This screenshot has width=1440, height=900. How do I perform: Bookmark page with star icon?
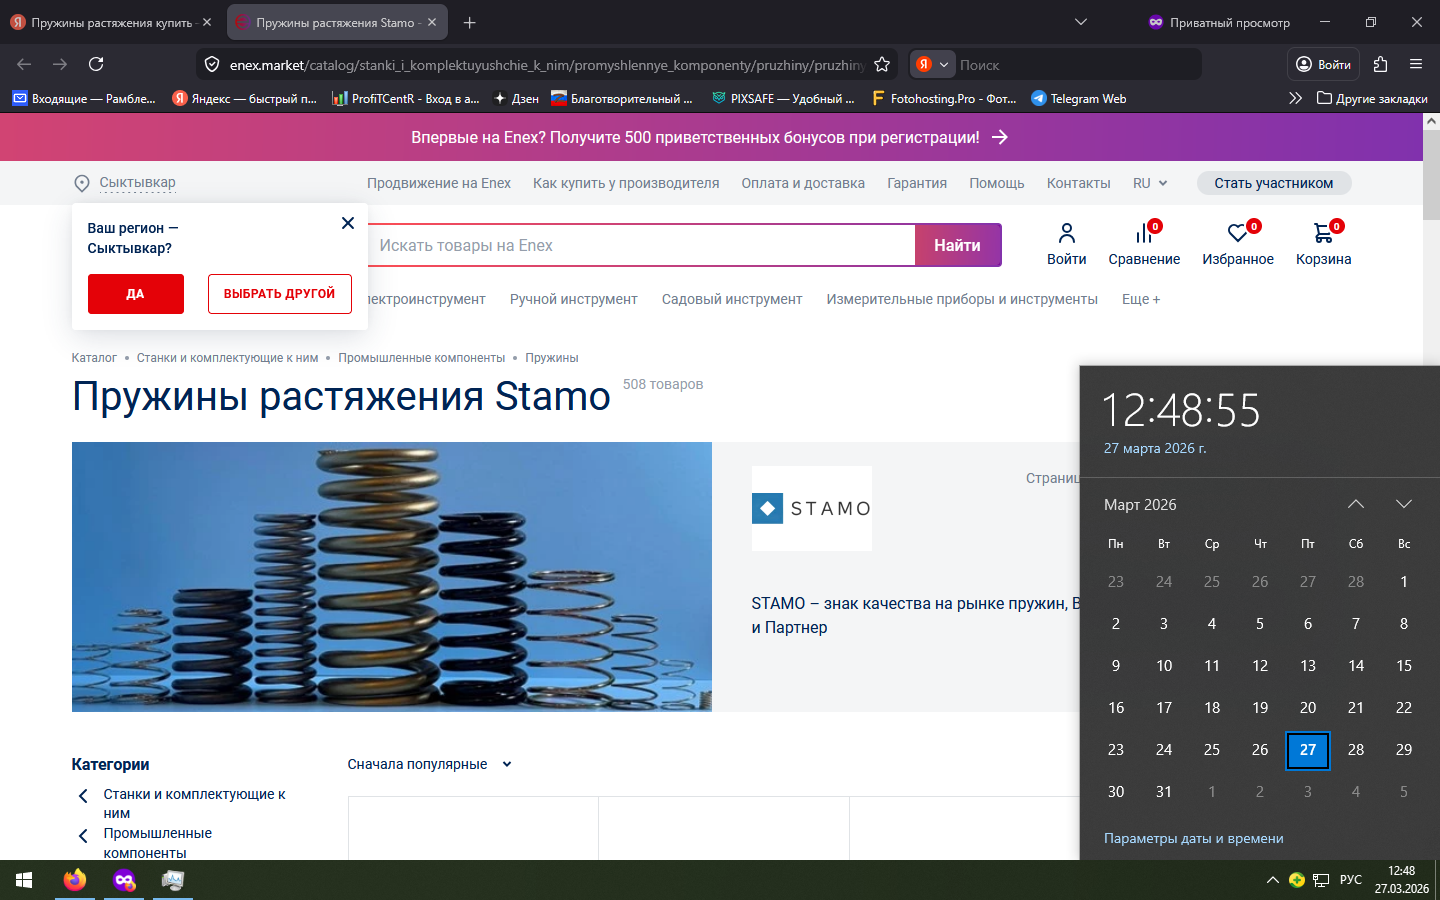click(882, 64)
